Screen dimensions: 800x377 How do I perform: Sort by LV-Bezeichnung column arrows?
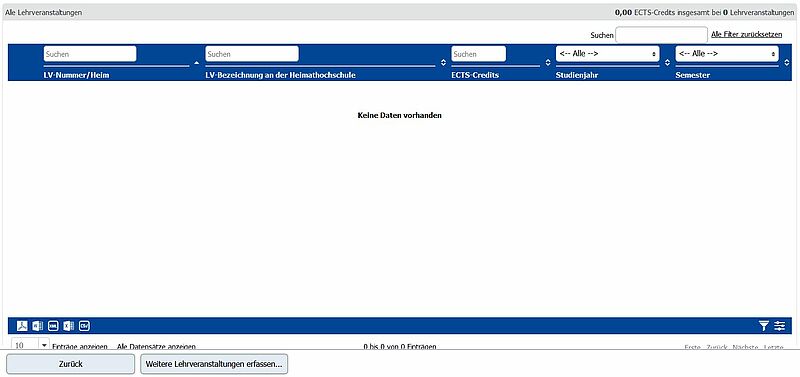click(443, 63)
